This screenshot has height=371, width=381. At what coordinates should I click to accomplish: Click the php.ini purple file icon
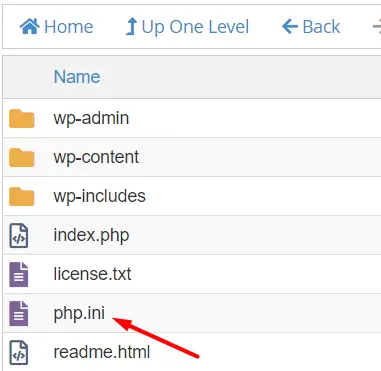pos(19,314)
